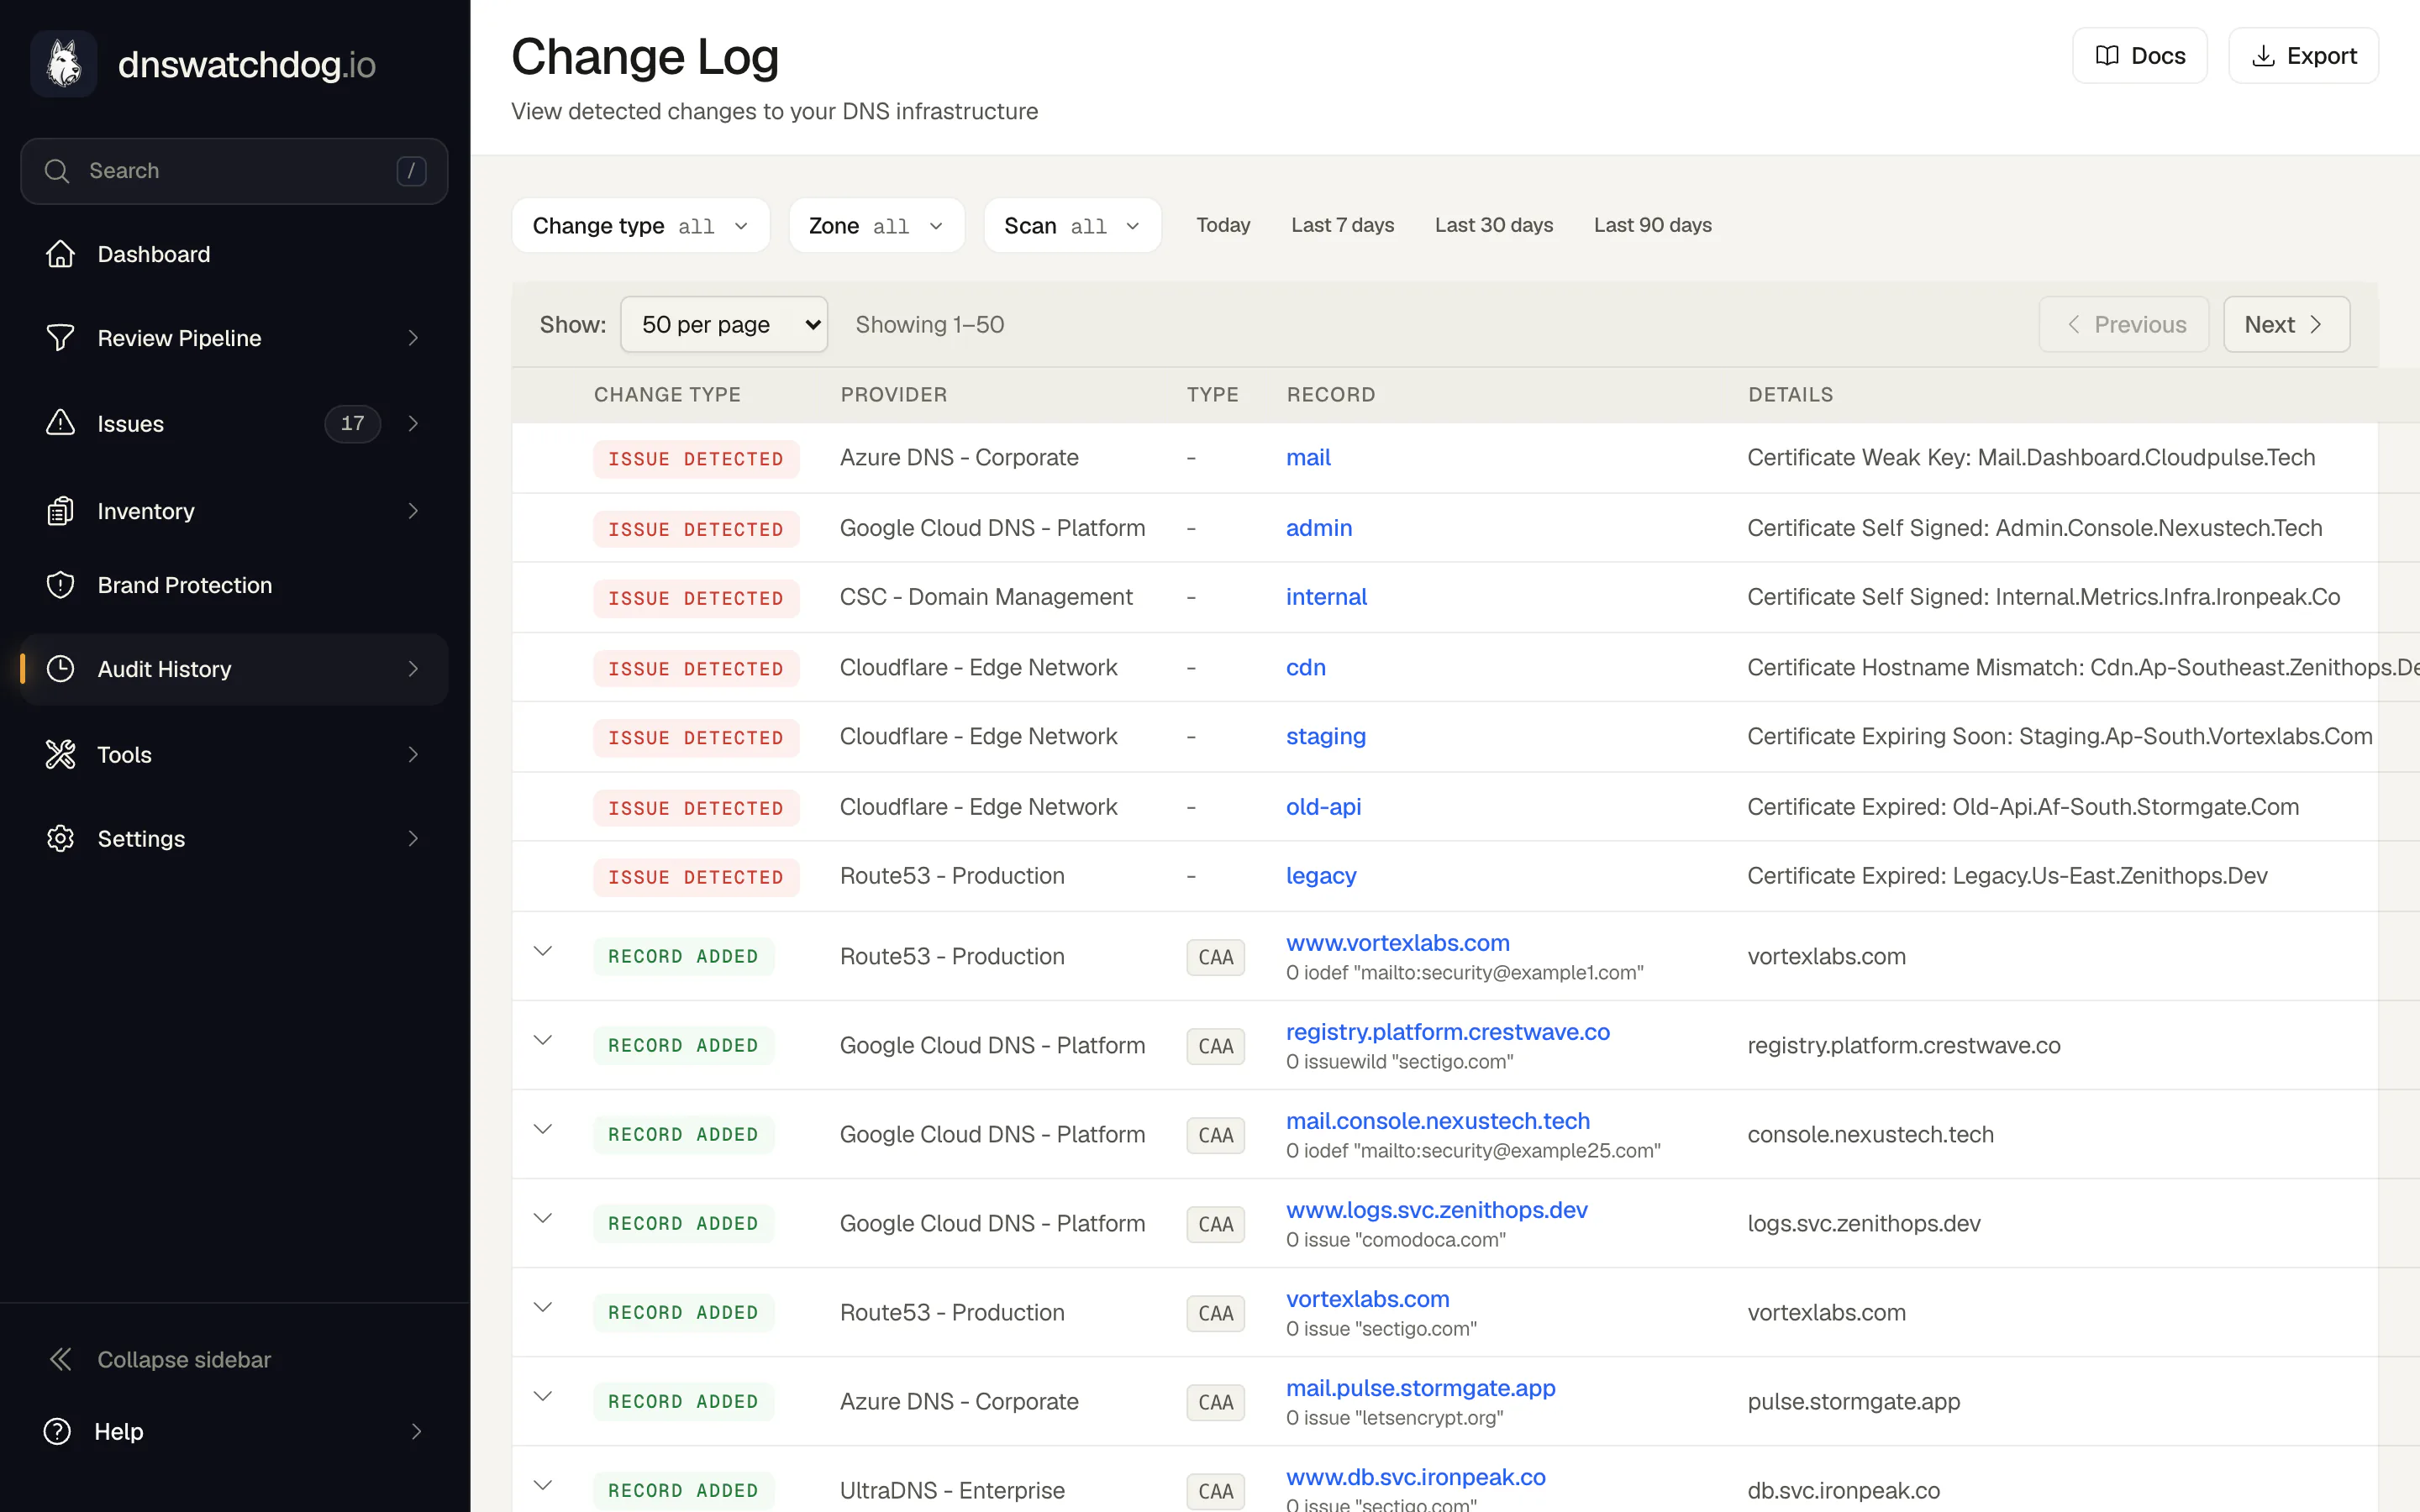The height and width of the screenshot is (1512, 2420).
Task: Select the Last 30 days range
Action: click(x=1494, y=225)
